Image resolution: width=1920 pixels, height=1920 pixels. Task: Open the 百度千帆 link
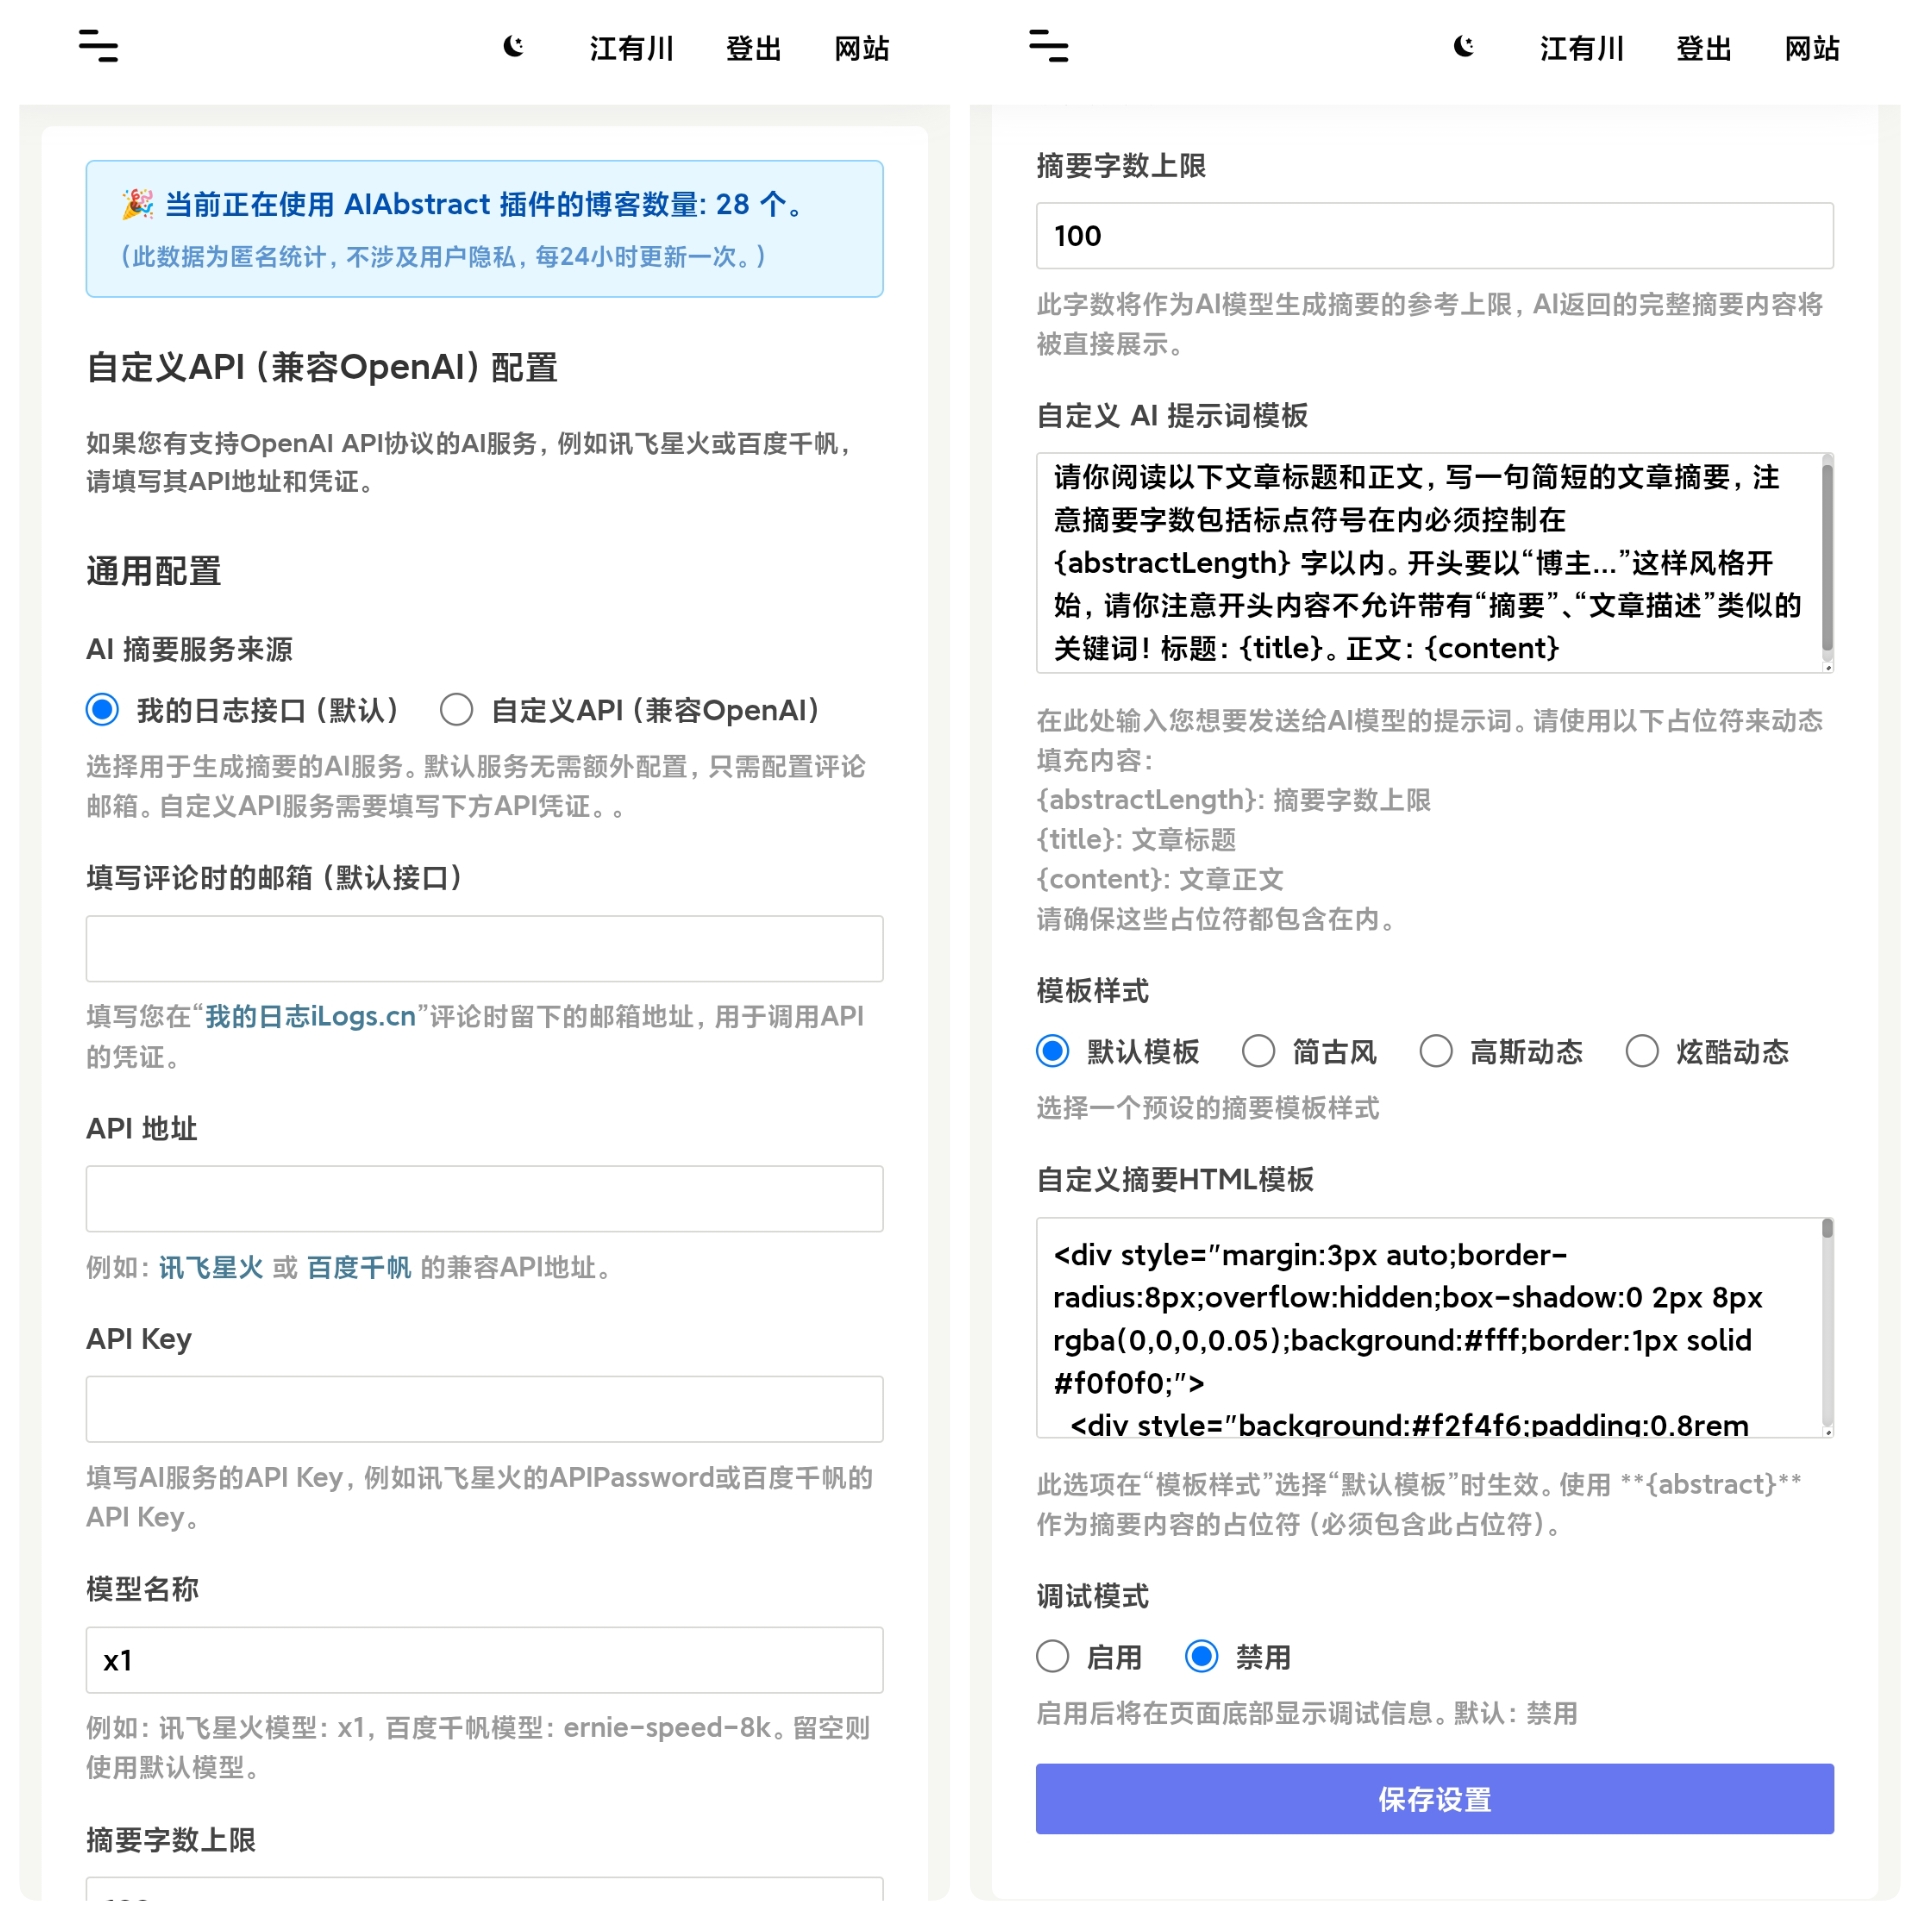pos(359,1267)
